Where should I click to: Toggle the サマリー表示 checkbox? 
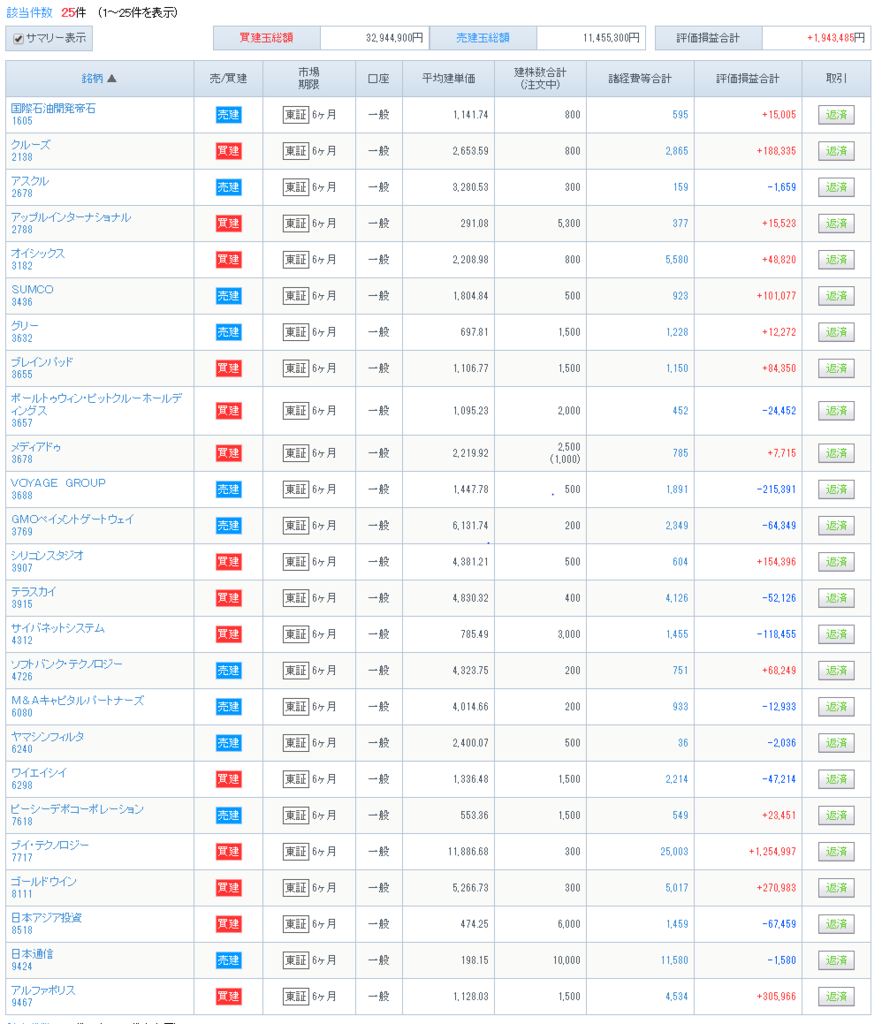click(x=18, y=39)
